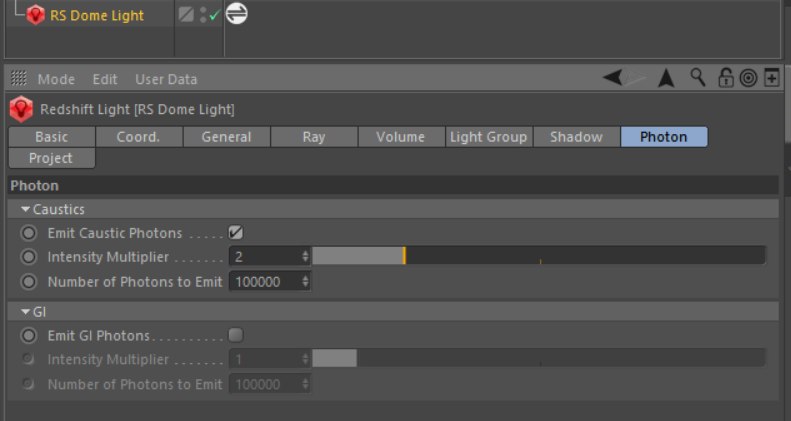Click the Photon section header label

(x=34, y=186)
